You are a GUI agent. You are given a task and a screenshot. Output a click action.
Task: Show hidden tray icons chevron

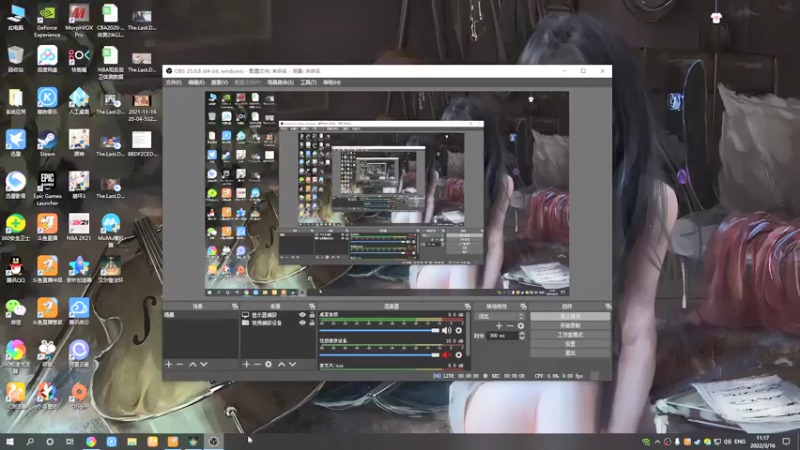coord(657,442)
